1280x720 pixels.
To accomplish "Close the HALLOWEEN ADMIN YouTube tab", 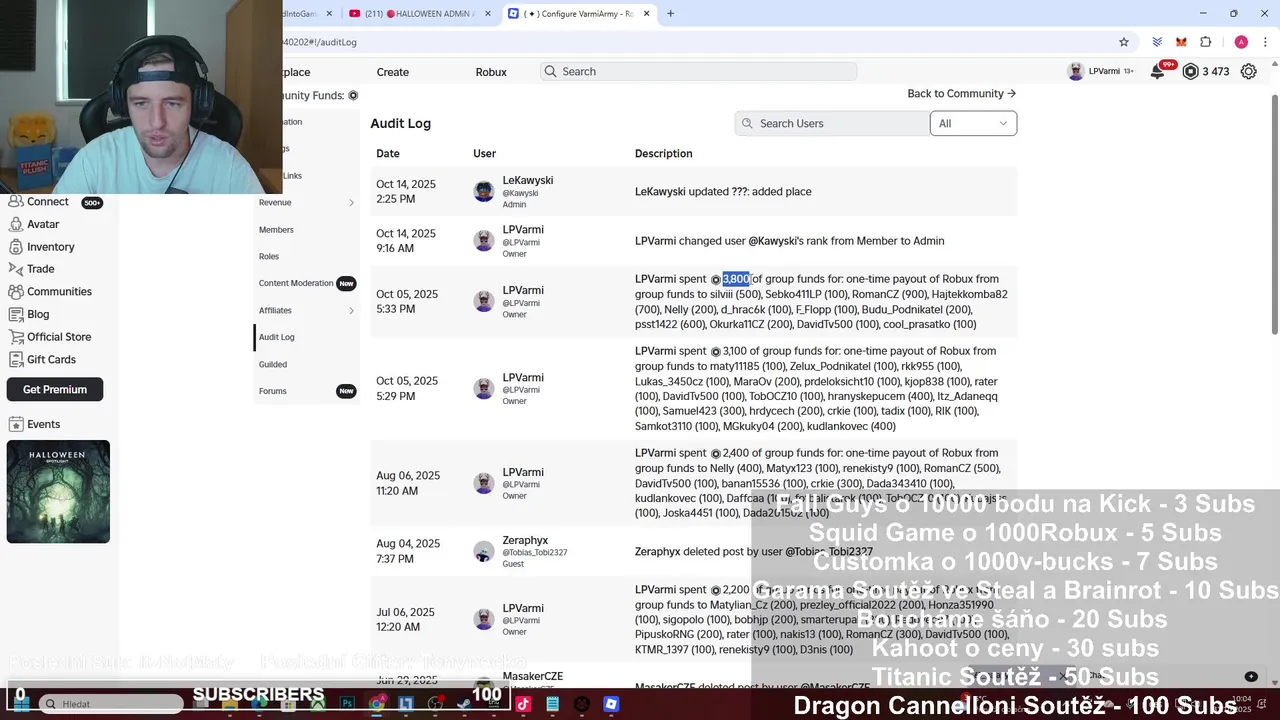I will click(x=488, y=14).
